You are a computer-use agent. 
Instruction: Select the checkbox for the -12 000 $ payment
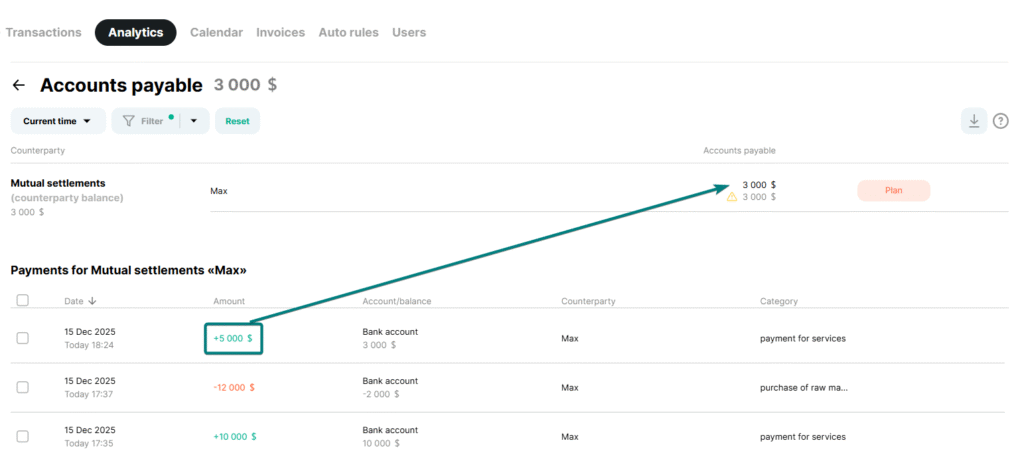22,387
